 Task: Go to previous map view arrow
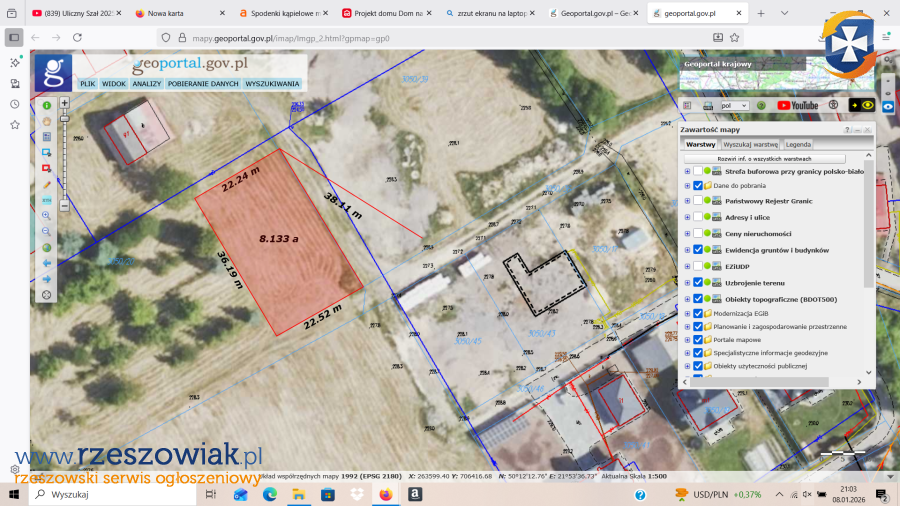[x=46, y=263]
